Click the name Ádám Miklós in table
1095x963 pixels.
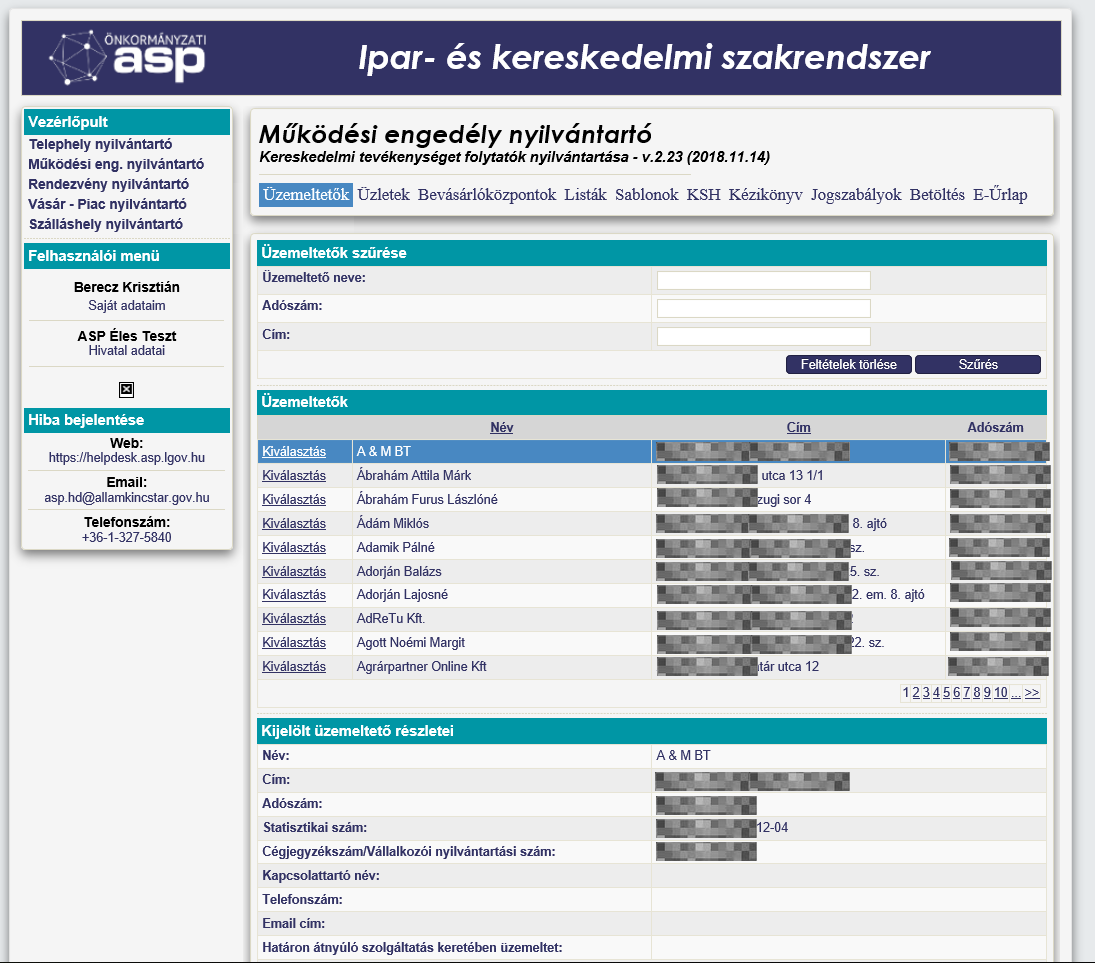[x=392, y=523]
